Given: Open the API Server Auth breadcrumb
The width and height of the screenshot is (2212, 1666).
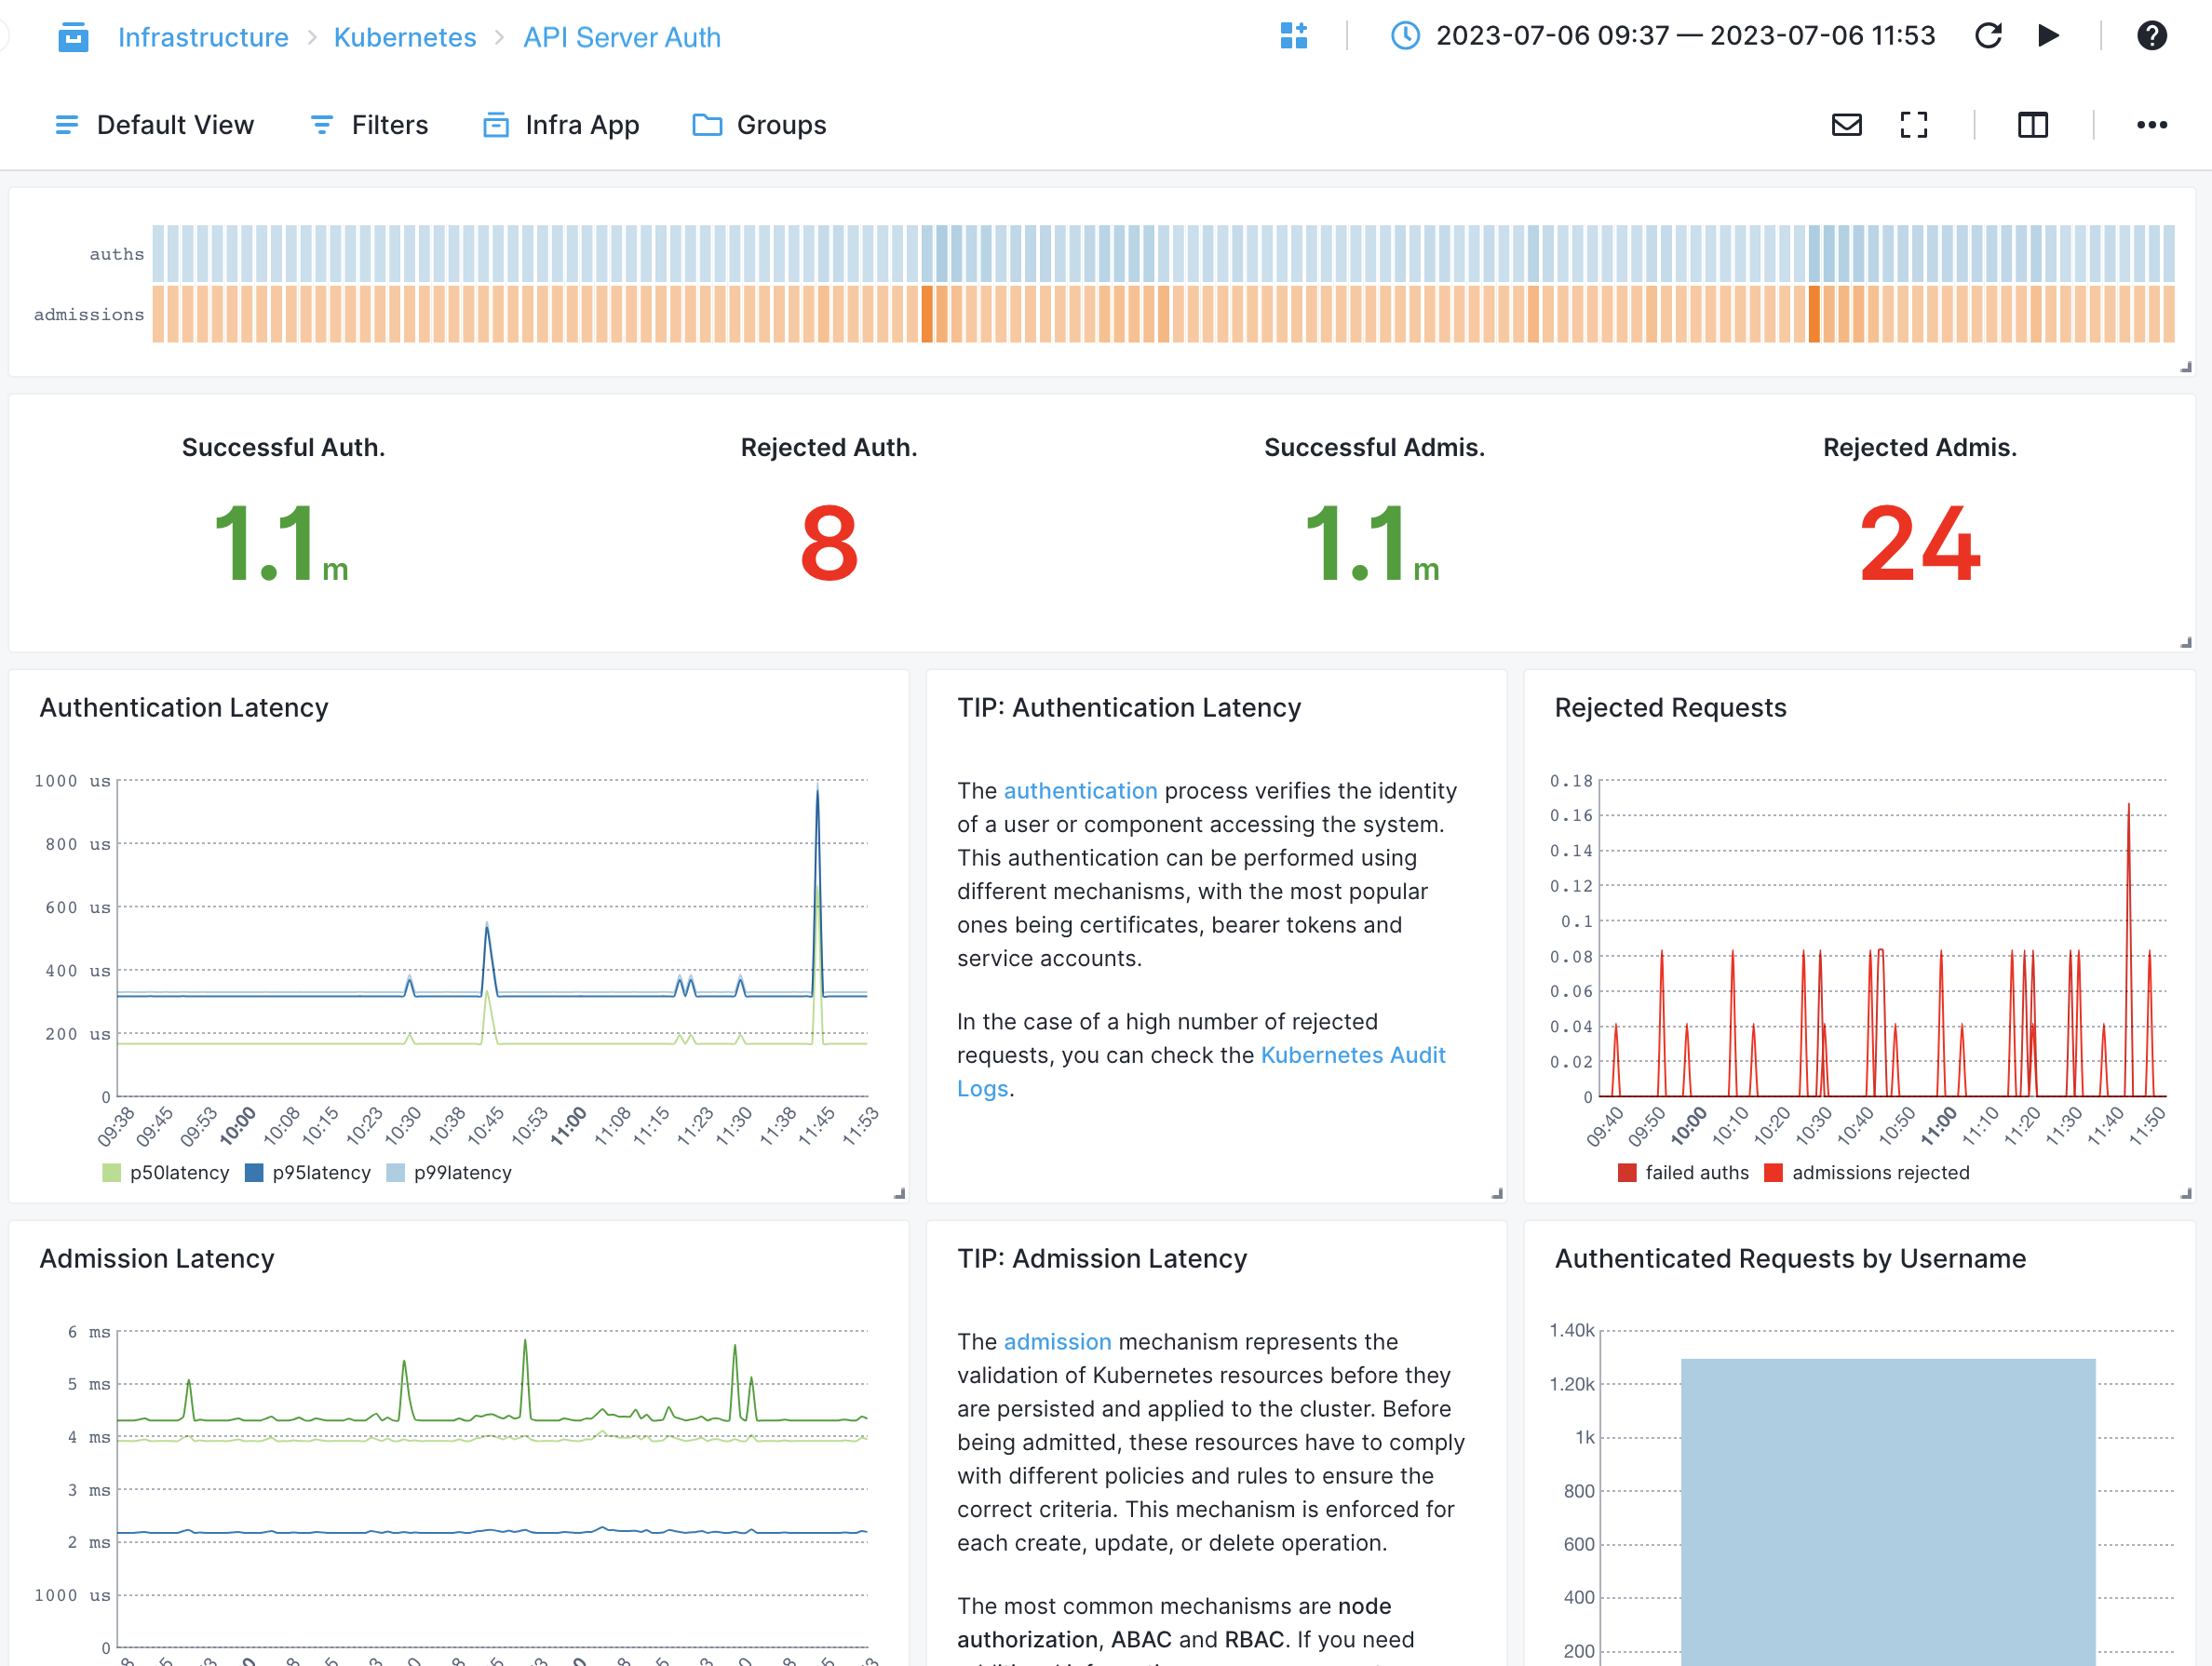Looking at the screenshot, I should 622,37.
